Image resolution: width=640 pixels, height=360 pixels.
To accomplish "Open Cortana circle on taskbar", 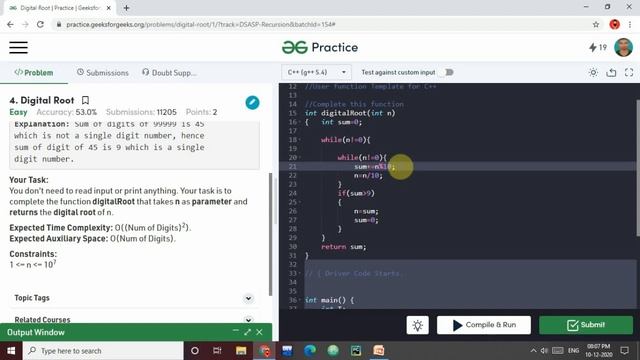I will (x=195, y=351).
